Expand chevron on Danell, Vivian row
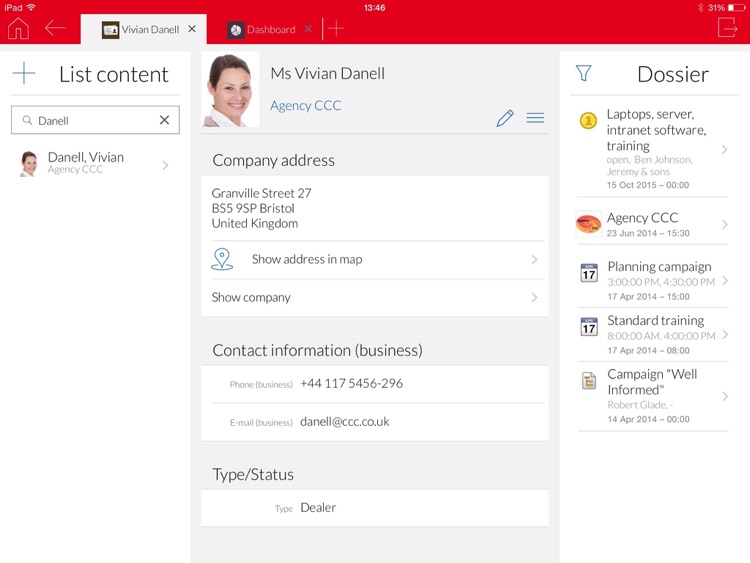The height and width of the screenshot is (563, 750). 165,165
